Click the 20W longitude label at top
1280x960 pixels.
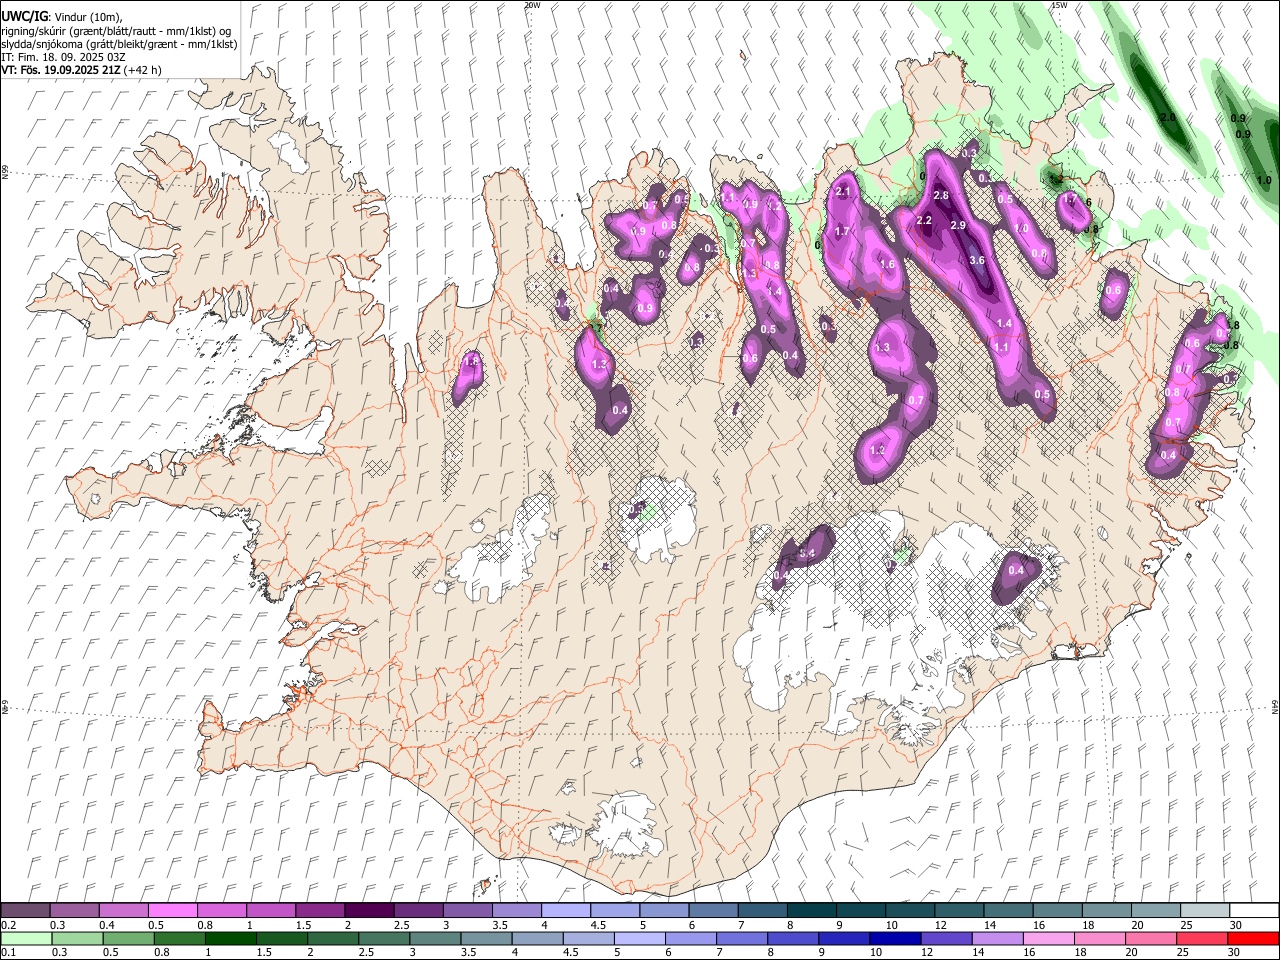point(531,5)
